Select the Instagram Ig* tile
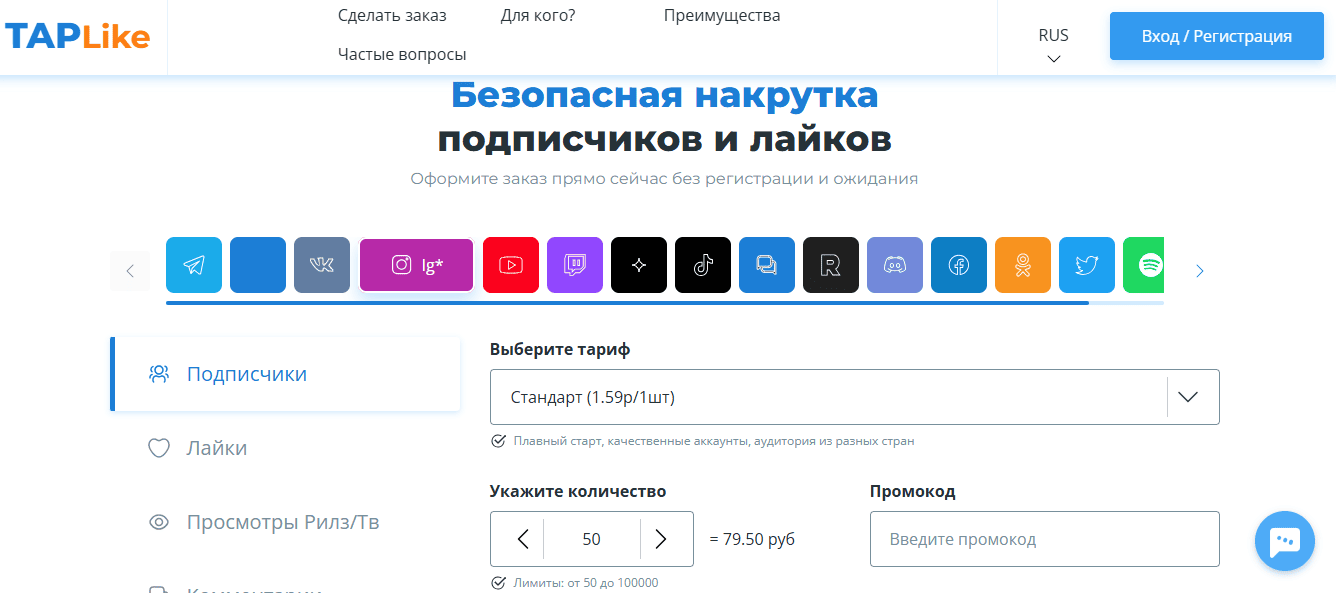1336x593 pixels. [x=416, y=265]
